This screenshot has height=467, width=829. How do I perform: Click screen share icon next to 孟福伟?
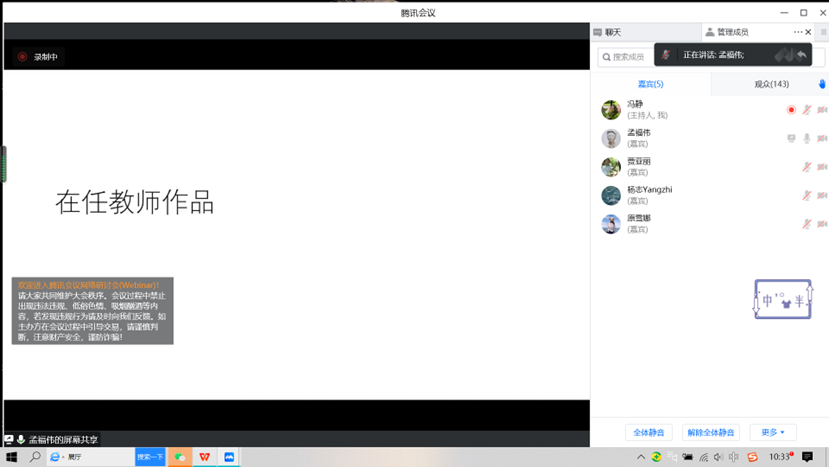(791, 139)
